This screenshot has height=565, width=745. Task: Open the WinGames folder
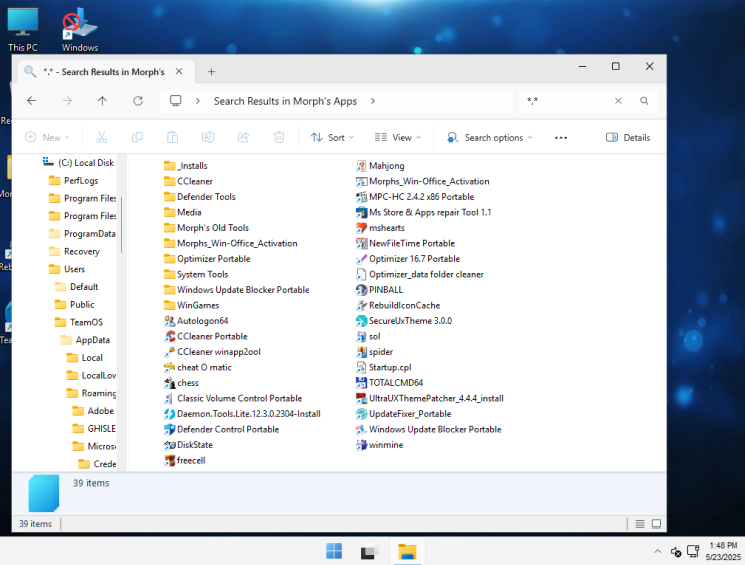(191, 306)
